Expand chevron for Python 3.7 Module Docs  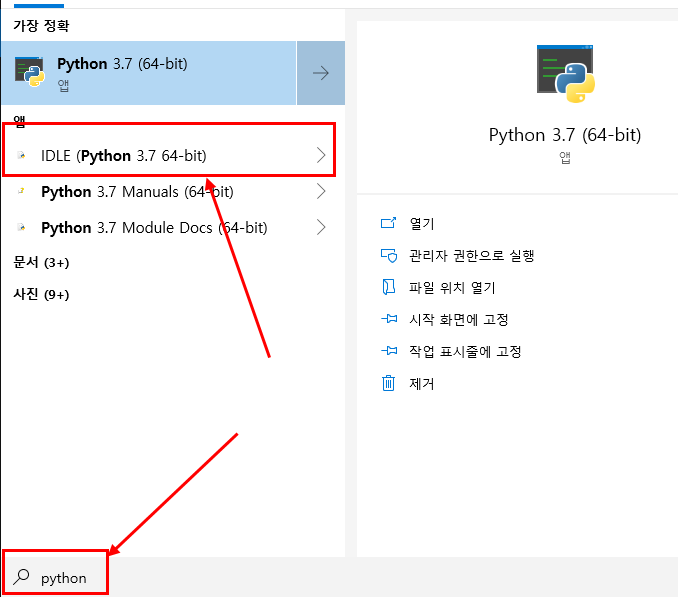coord(321,227)
